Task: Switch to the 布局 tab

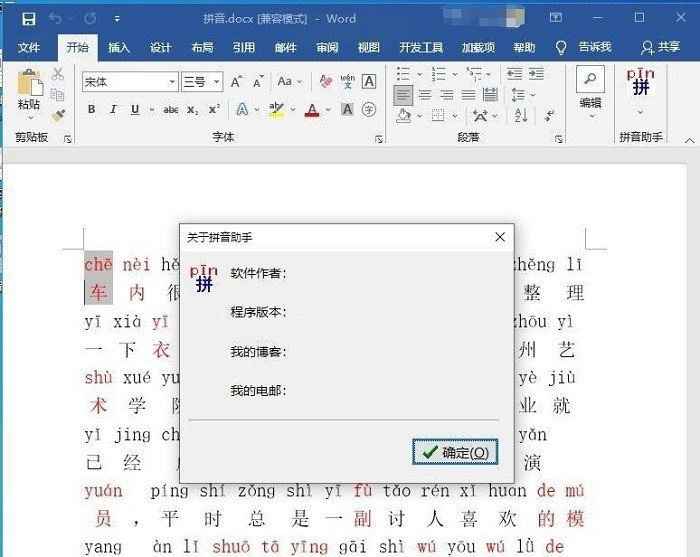Action: tap(202, 47)
